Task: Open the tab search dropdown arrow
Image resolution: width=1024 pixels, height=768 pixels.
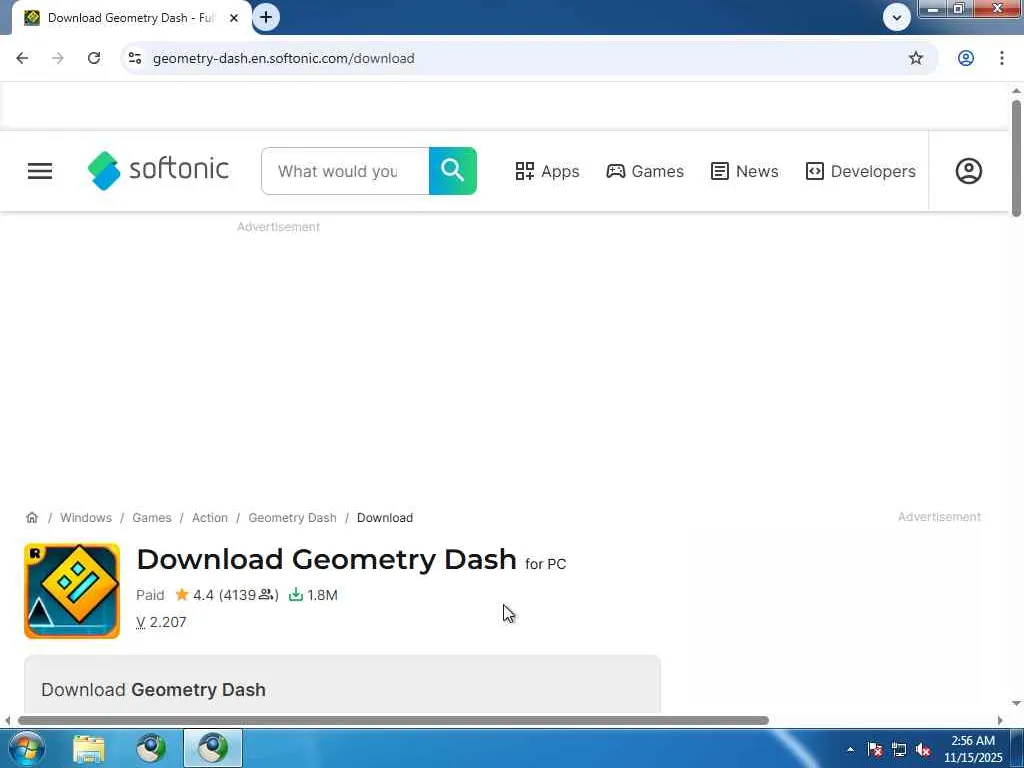Action: [x=897, y=18]
